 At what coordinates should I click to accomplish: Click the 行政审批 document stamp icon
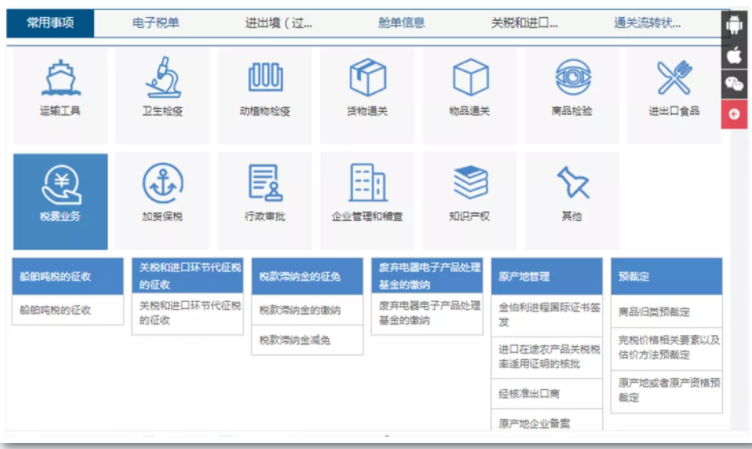265,184
